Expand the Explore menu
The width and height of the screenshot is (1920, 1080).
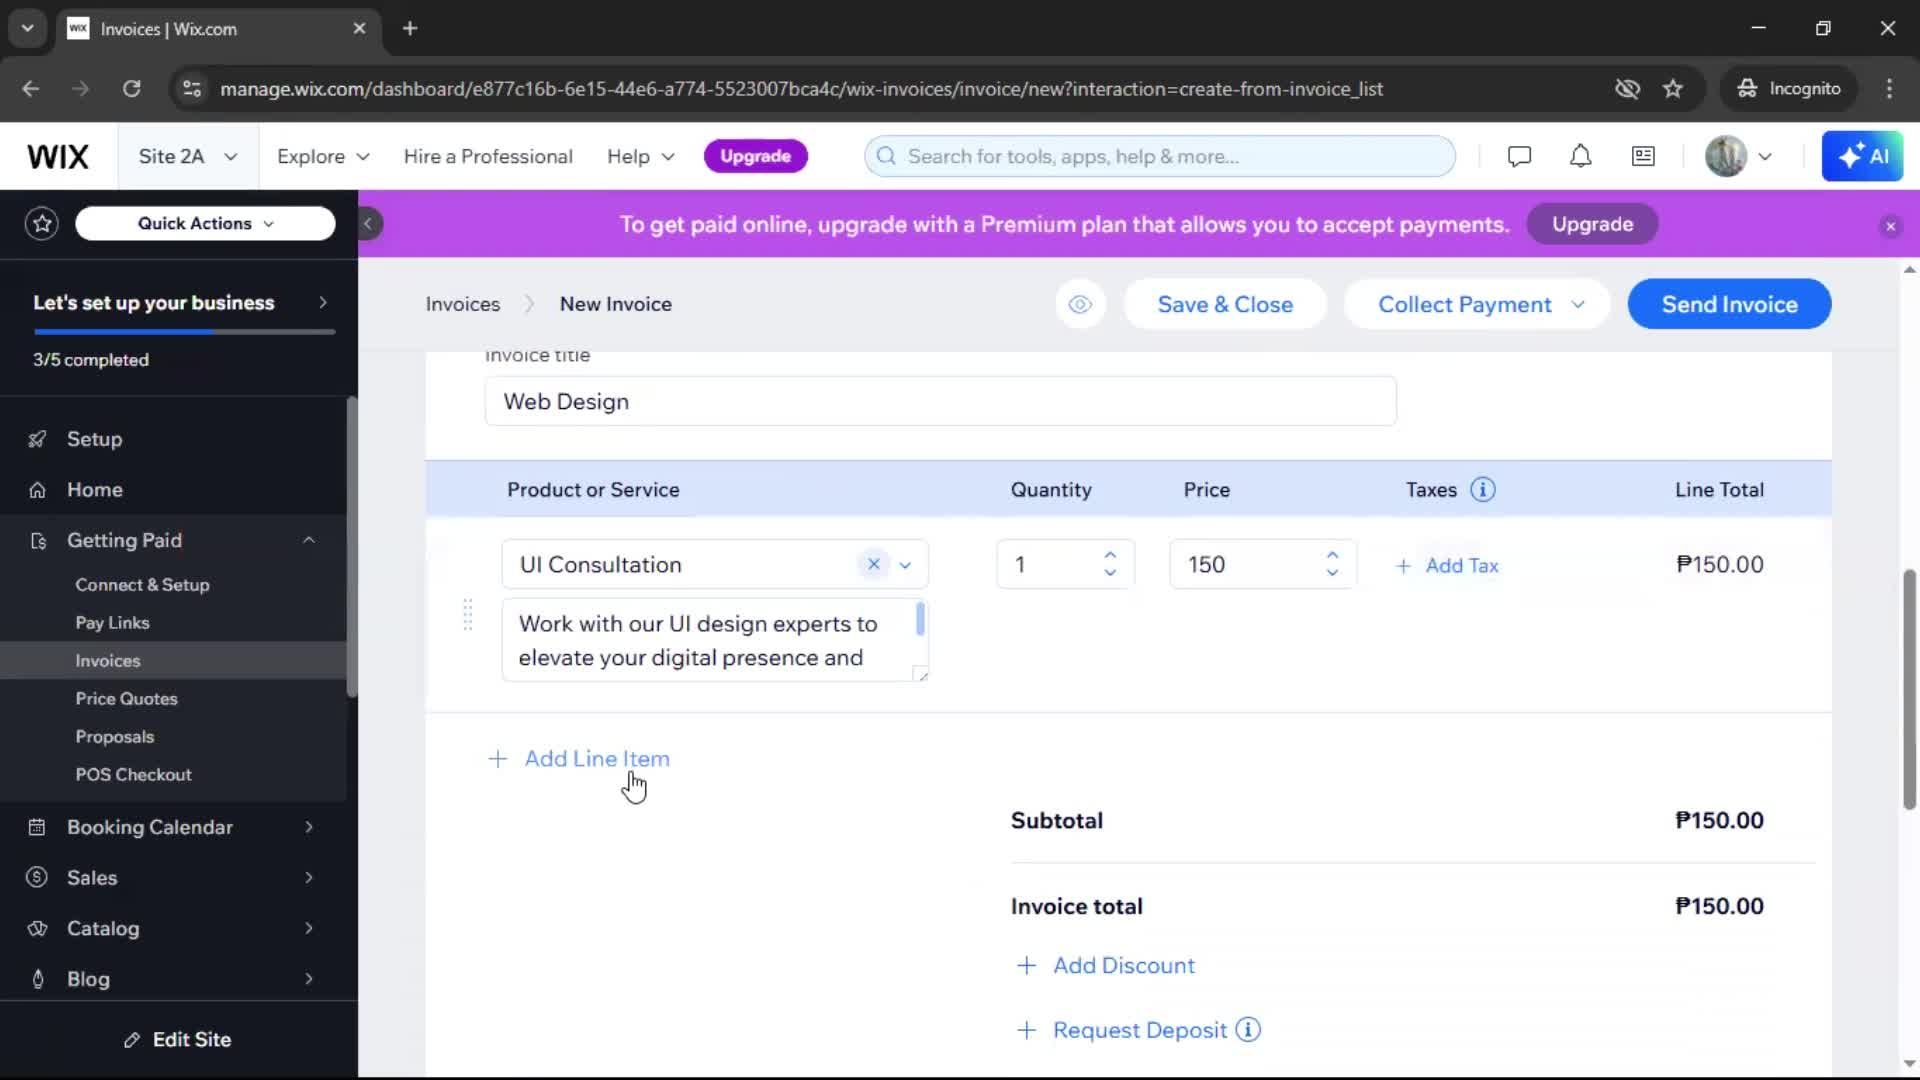pos(323,157)
